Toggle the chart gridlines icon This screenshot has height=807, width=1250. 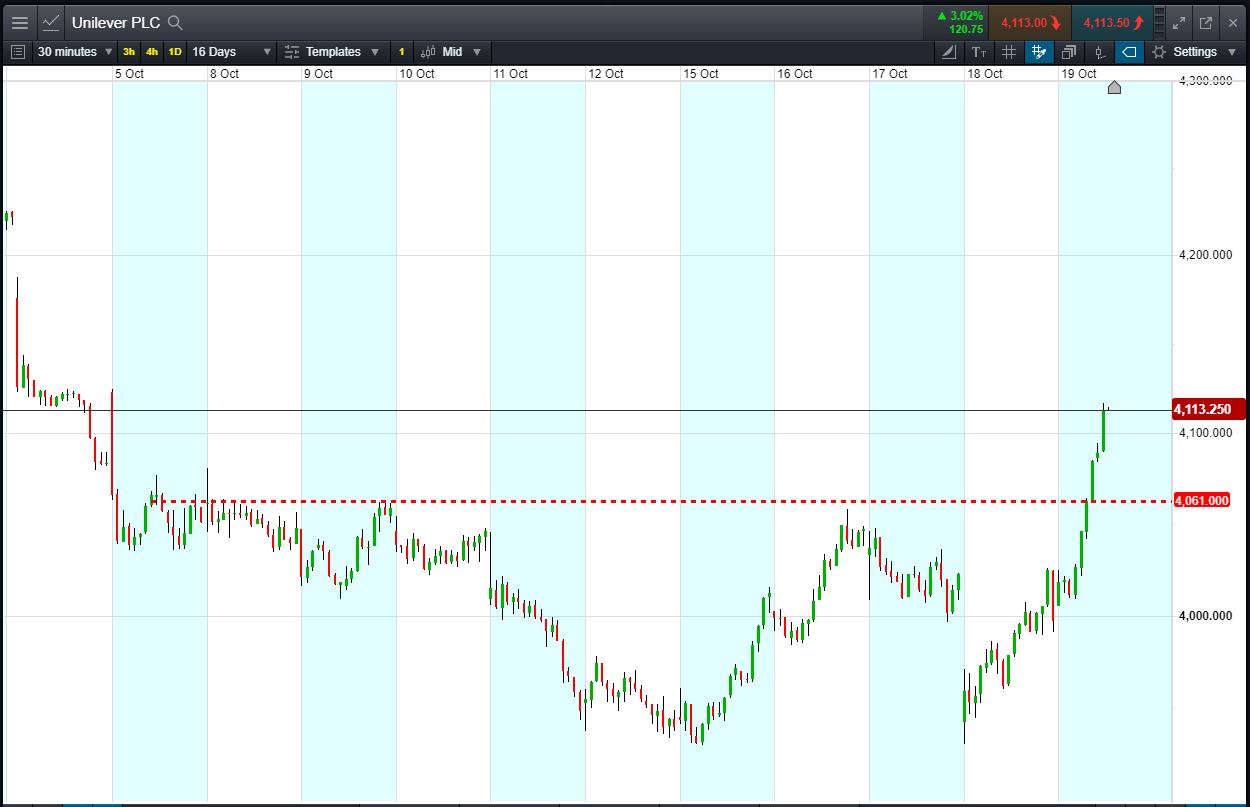pyautogui.click(x=1009, y=52)
